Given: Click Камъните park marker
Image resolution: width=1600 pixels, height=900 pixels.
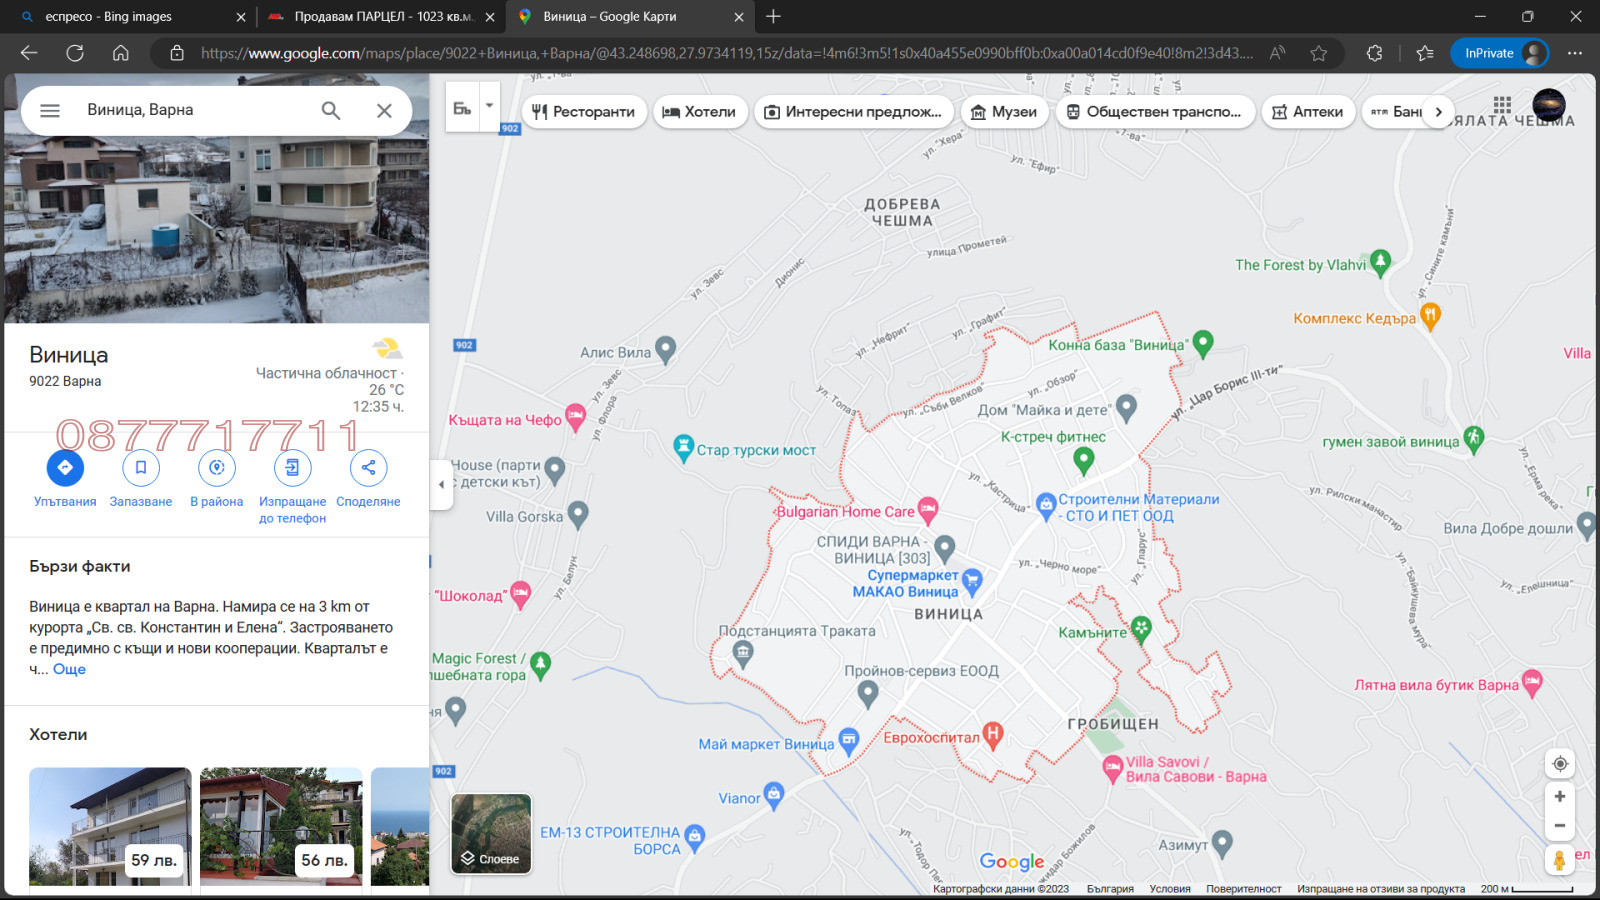Looking at the screenshot, I should coord(1141,630).
